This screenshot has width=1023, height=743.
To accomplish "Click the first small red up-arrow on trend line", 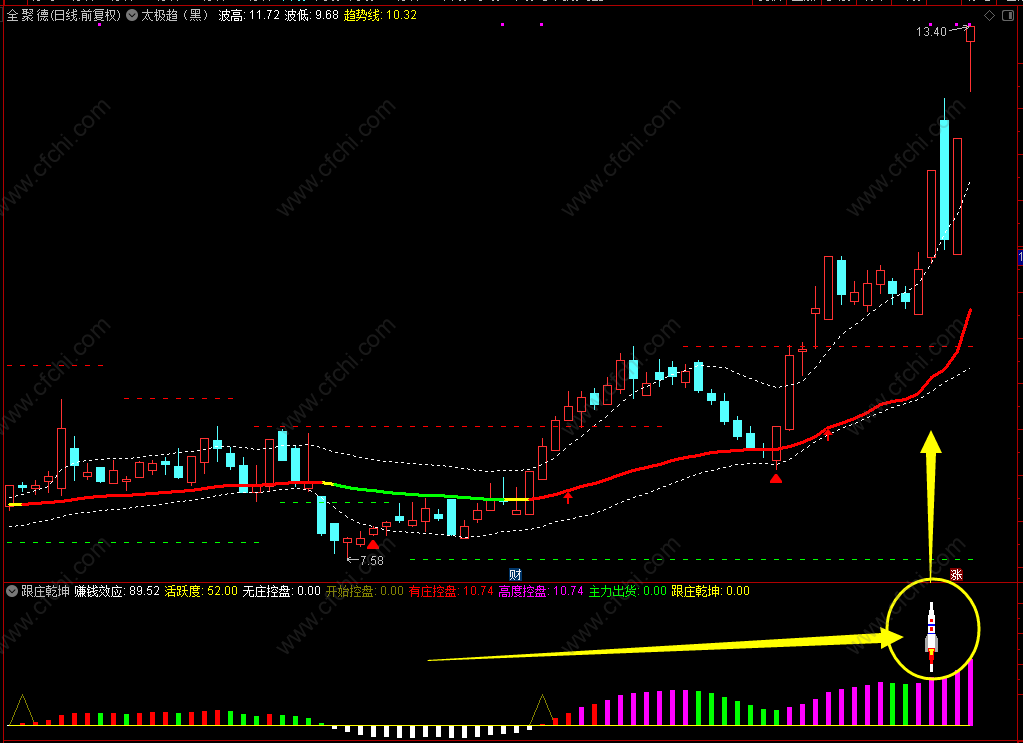I will (x=568, y=498).
